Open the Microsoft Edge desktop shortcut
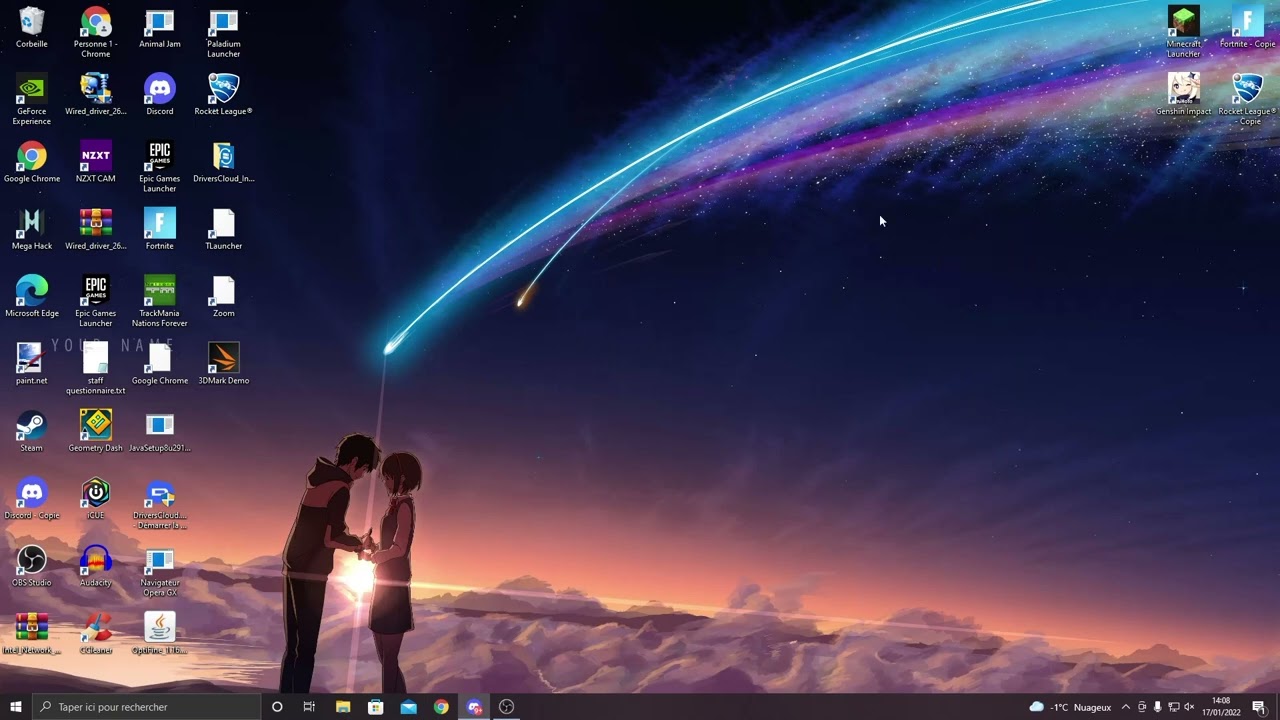 coord(31,296)
